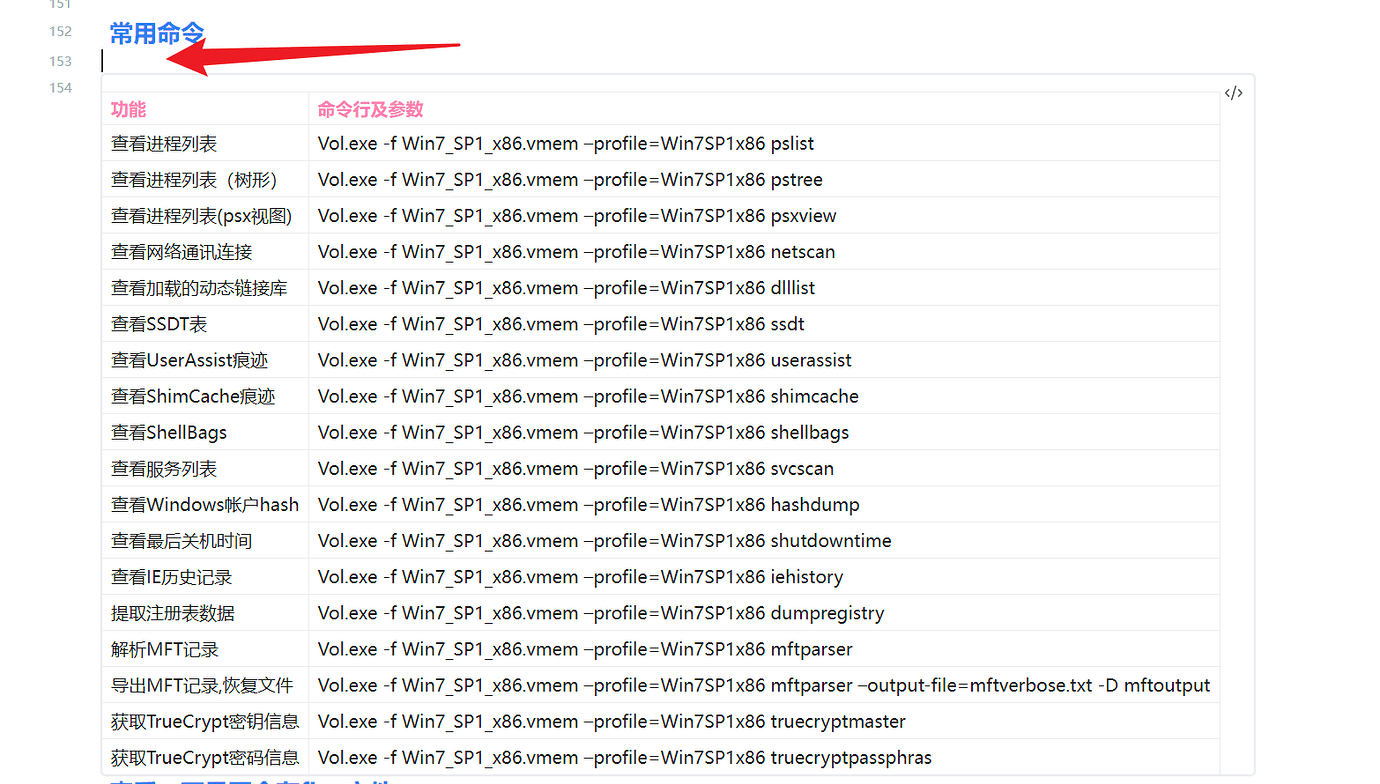Click the command ending in dumpregistry
This screenshot has height=784, width=1380.
click(601, 612)
